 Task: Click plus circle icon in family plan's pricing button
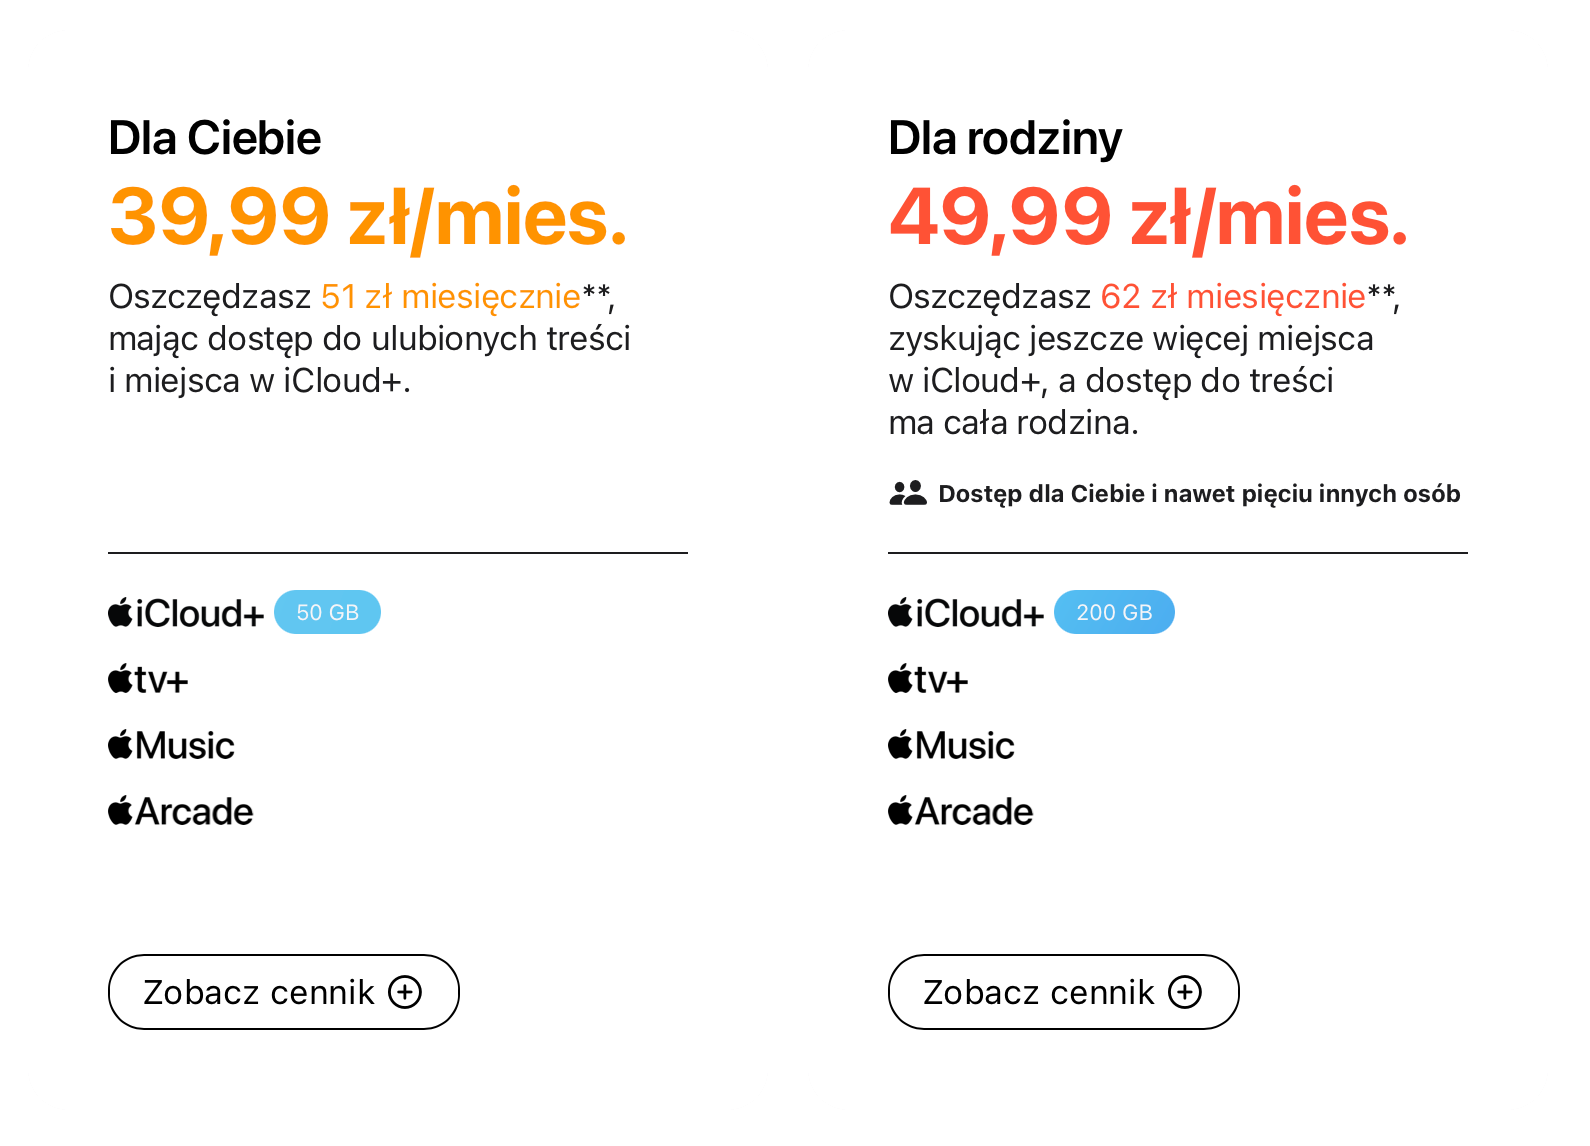pos(1185,992)
